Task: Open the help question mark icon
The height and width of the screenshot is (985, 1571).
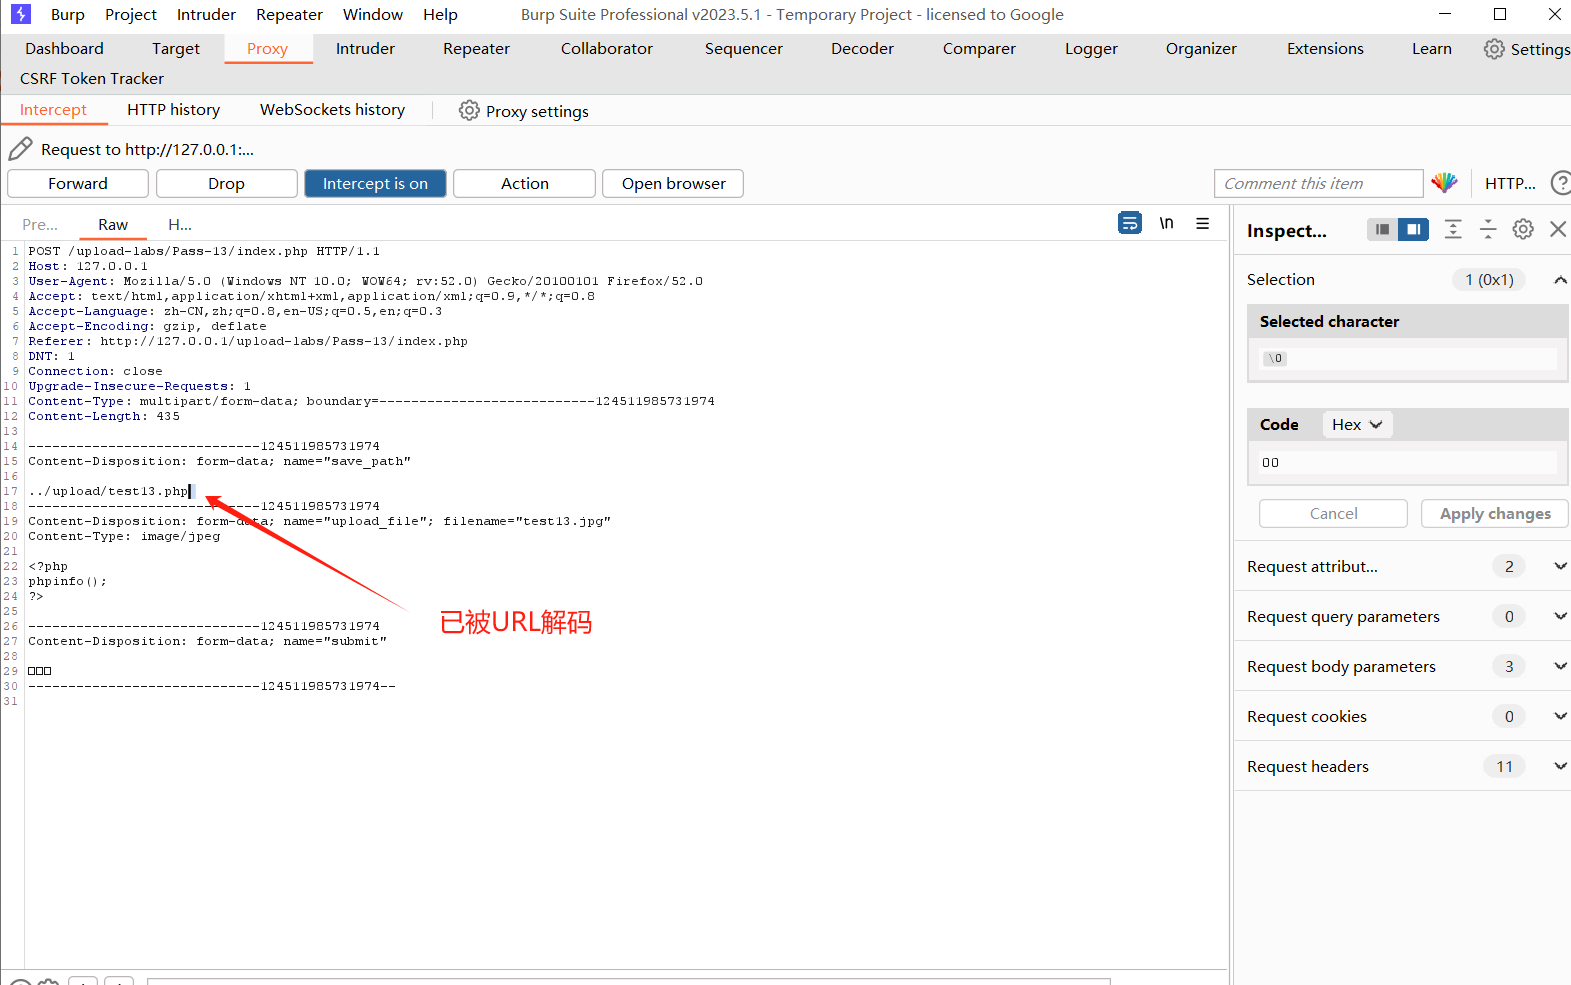Action: click(x=1560, y=183)
